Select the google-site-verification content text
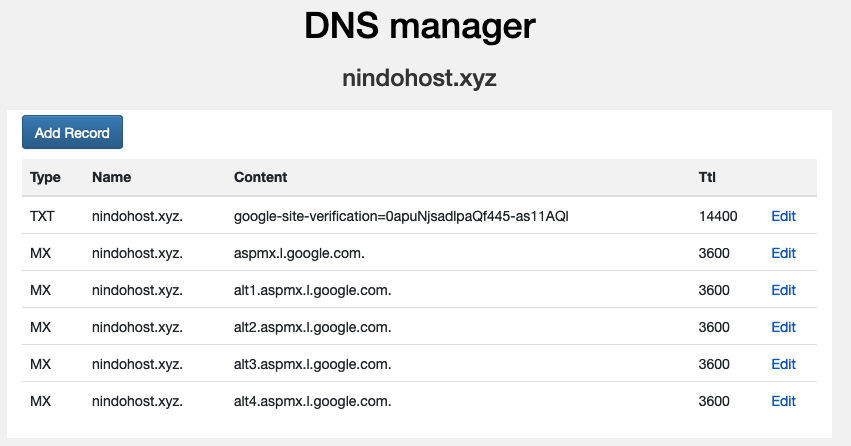Viewport: 851px width, 446px height. click(x=401, y=216)
